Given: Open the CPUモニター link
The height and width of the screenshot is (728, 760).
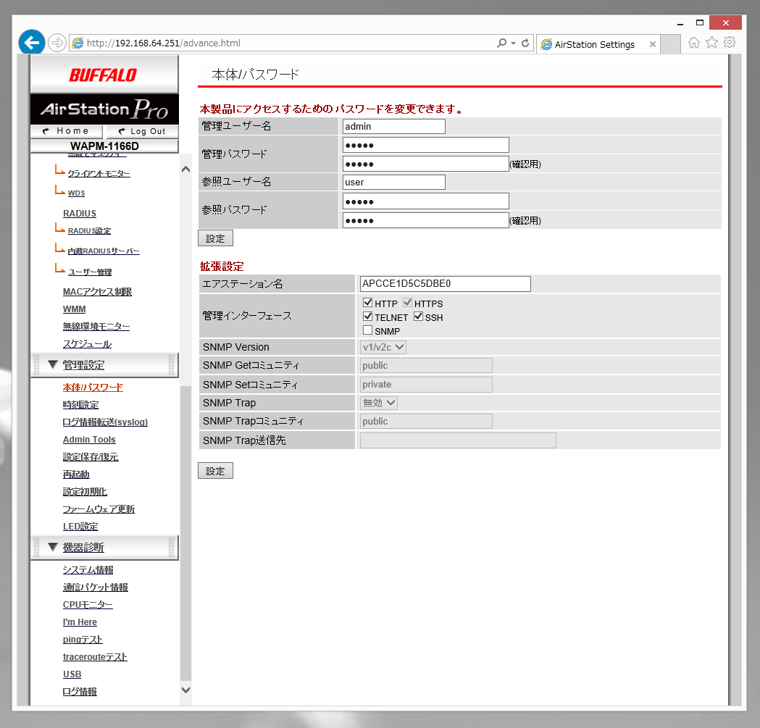Looking at the screenshot, I should pyautogui.click(x=88, y=604).
